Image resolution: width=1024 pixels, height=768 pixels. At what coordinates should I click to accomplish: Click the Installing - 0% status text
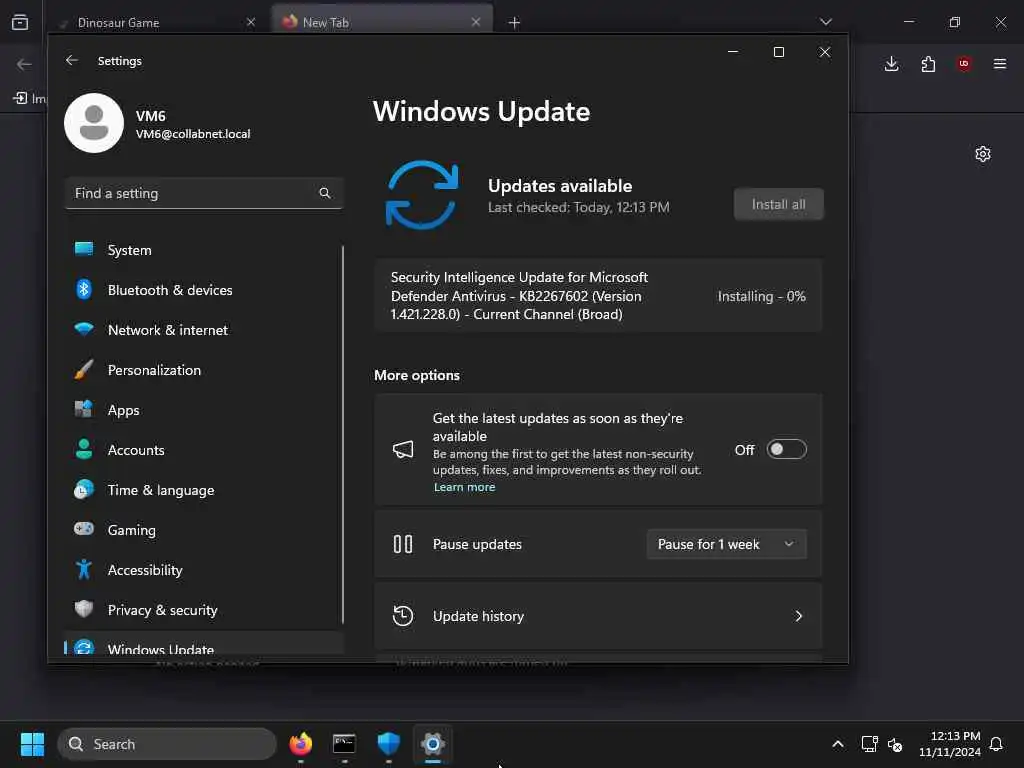761,296
